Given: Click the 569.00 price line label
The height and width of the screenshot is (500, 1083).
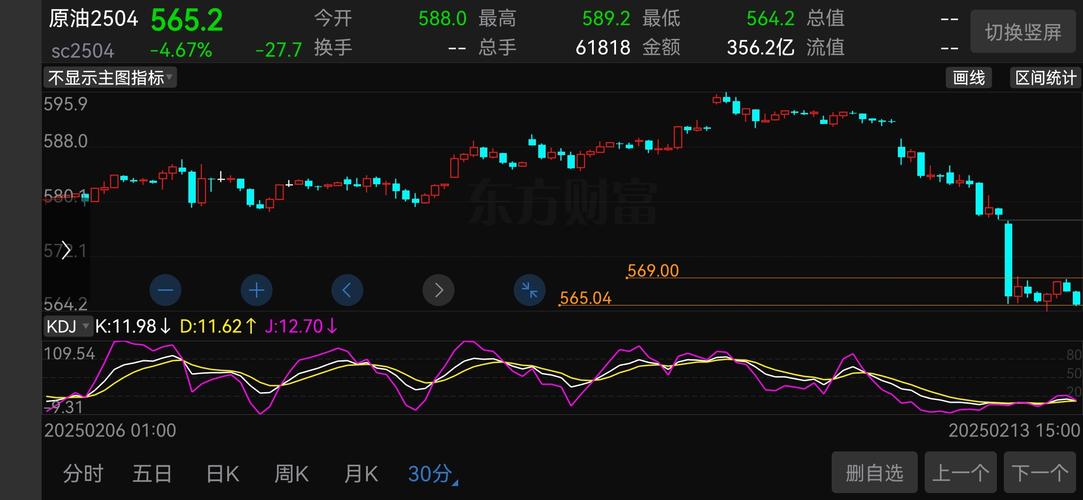Looking at the screenshot, I should 653,271.
